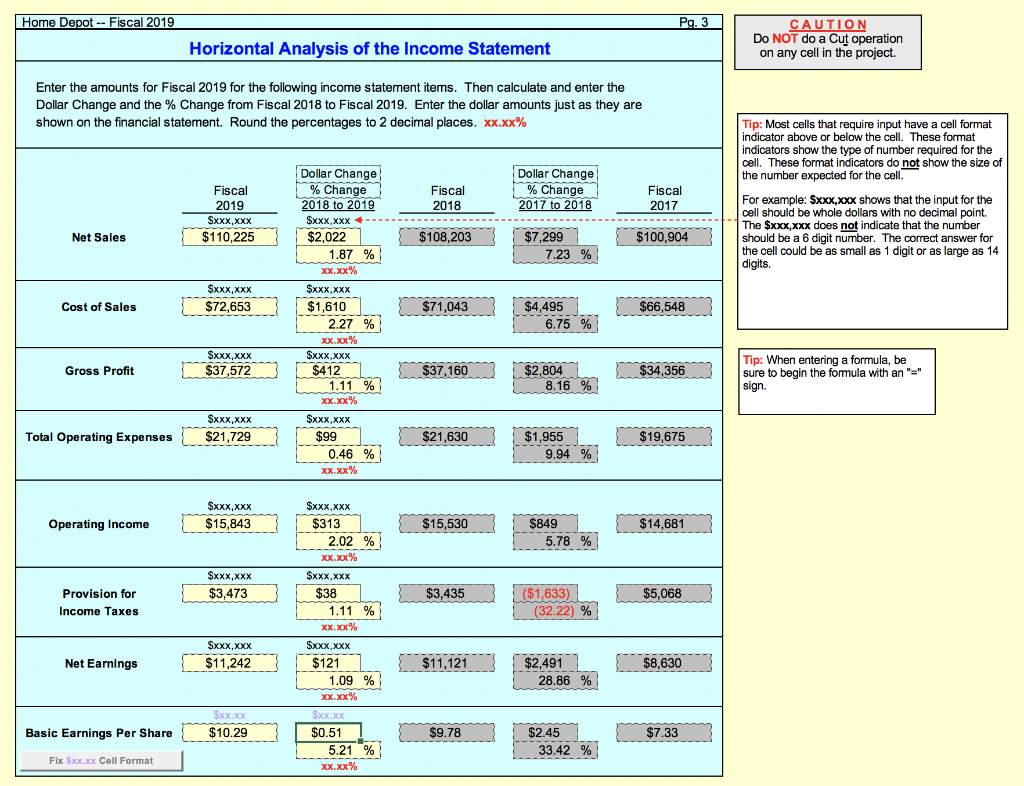Click the Fix $xx.xx Cell Format button
1024x786 pixels.
pyautogui.click(x=100, y=760)
